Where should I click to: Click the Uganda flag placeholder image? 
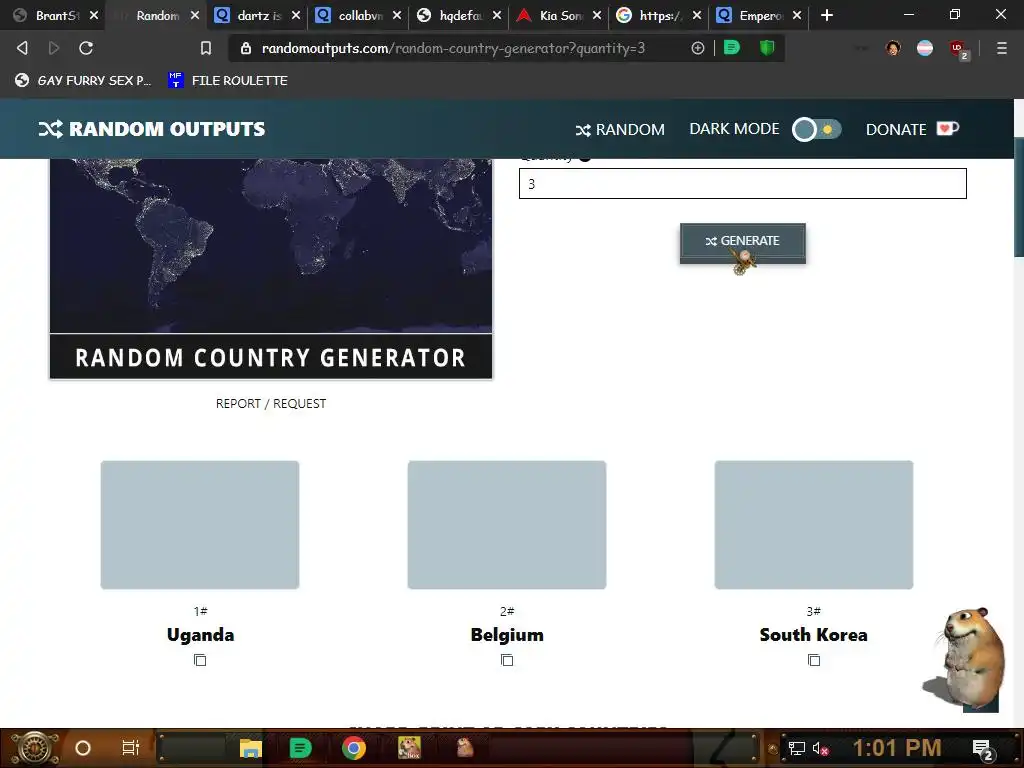coord(200,525)
